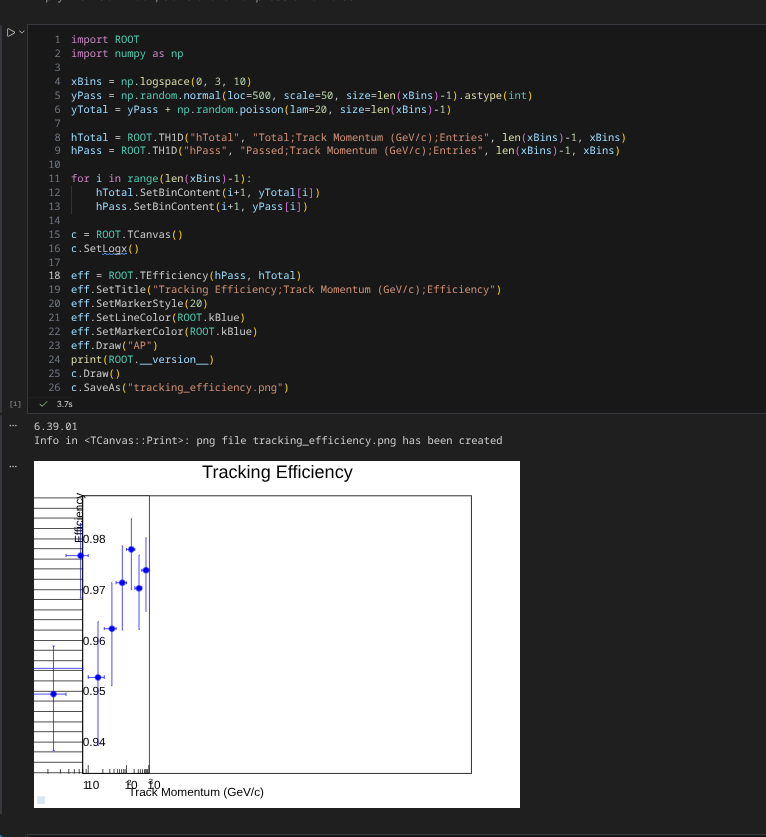Click the 'Track Momentum (GeV/c)' axis label

pos(197,792)
